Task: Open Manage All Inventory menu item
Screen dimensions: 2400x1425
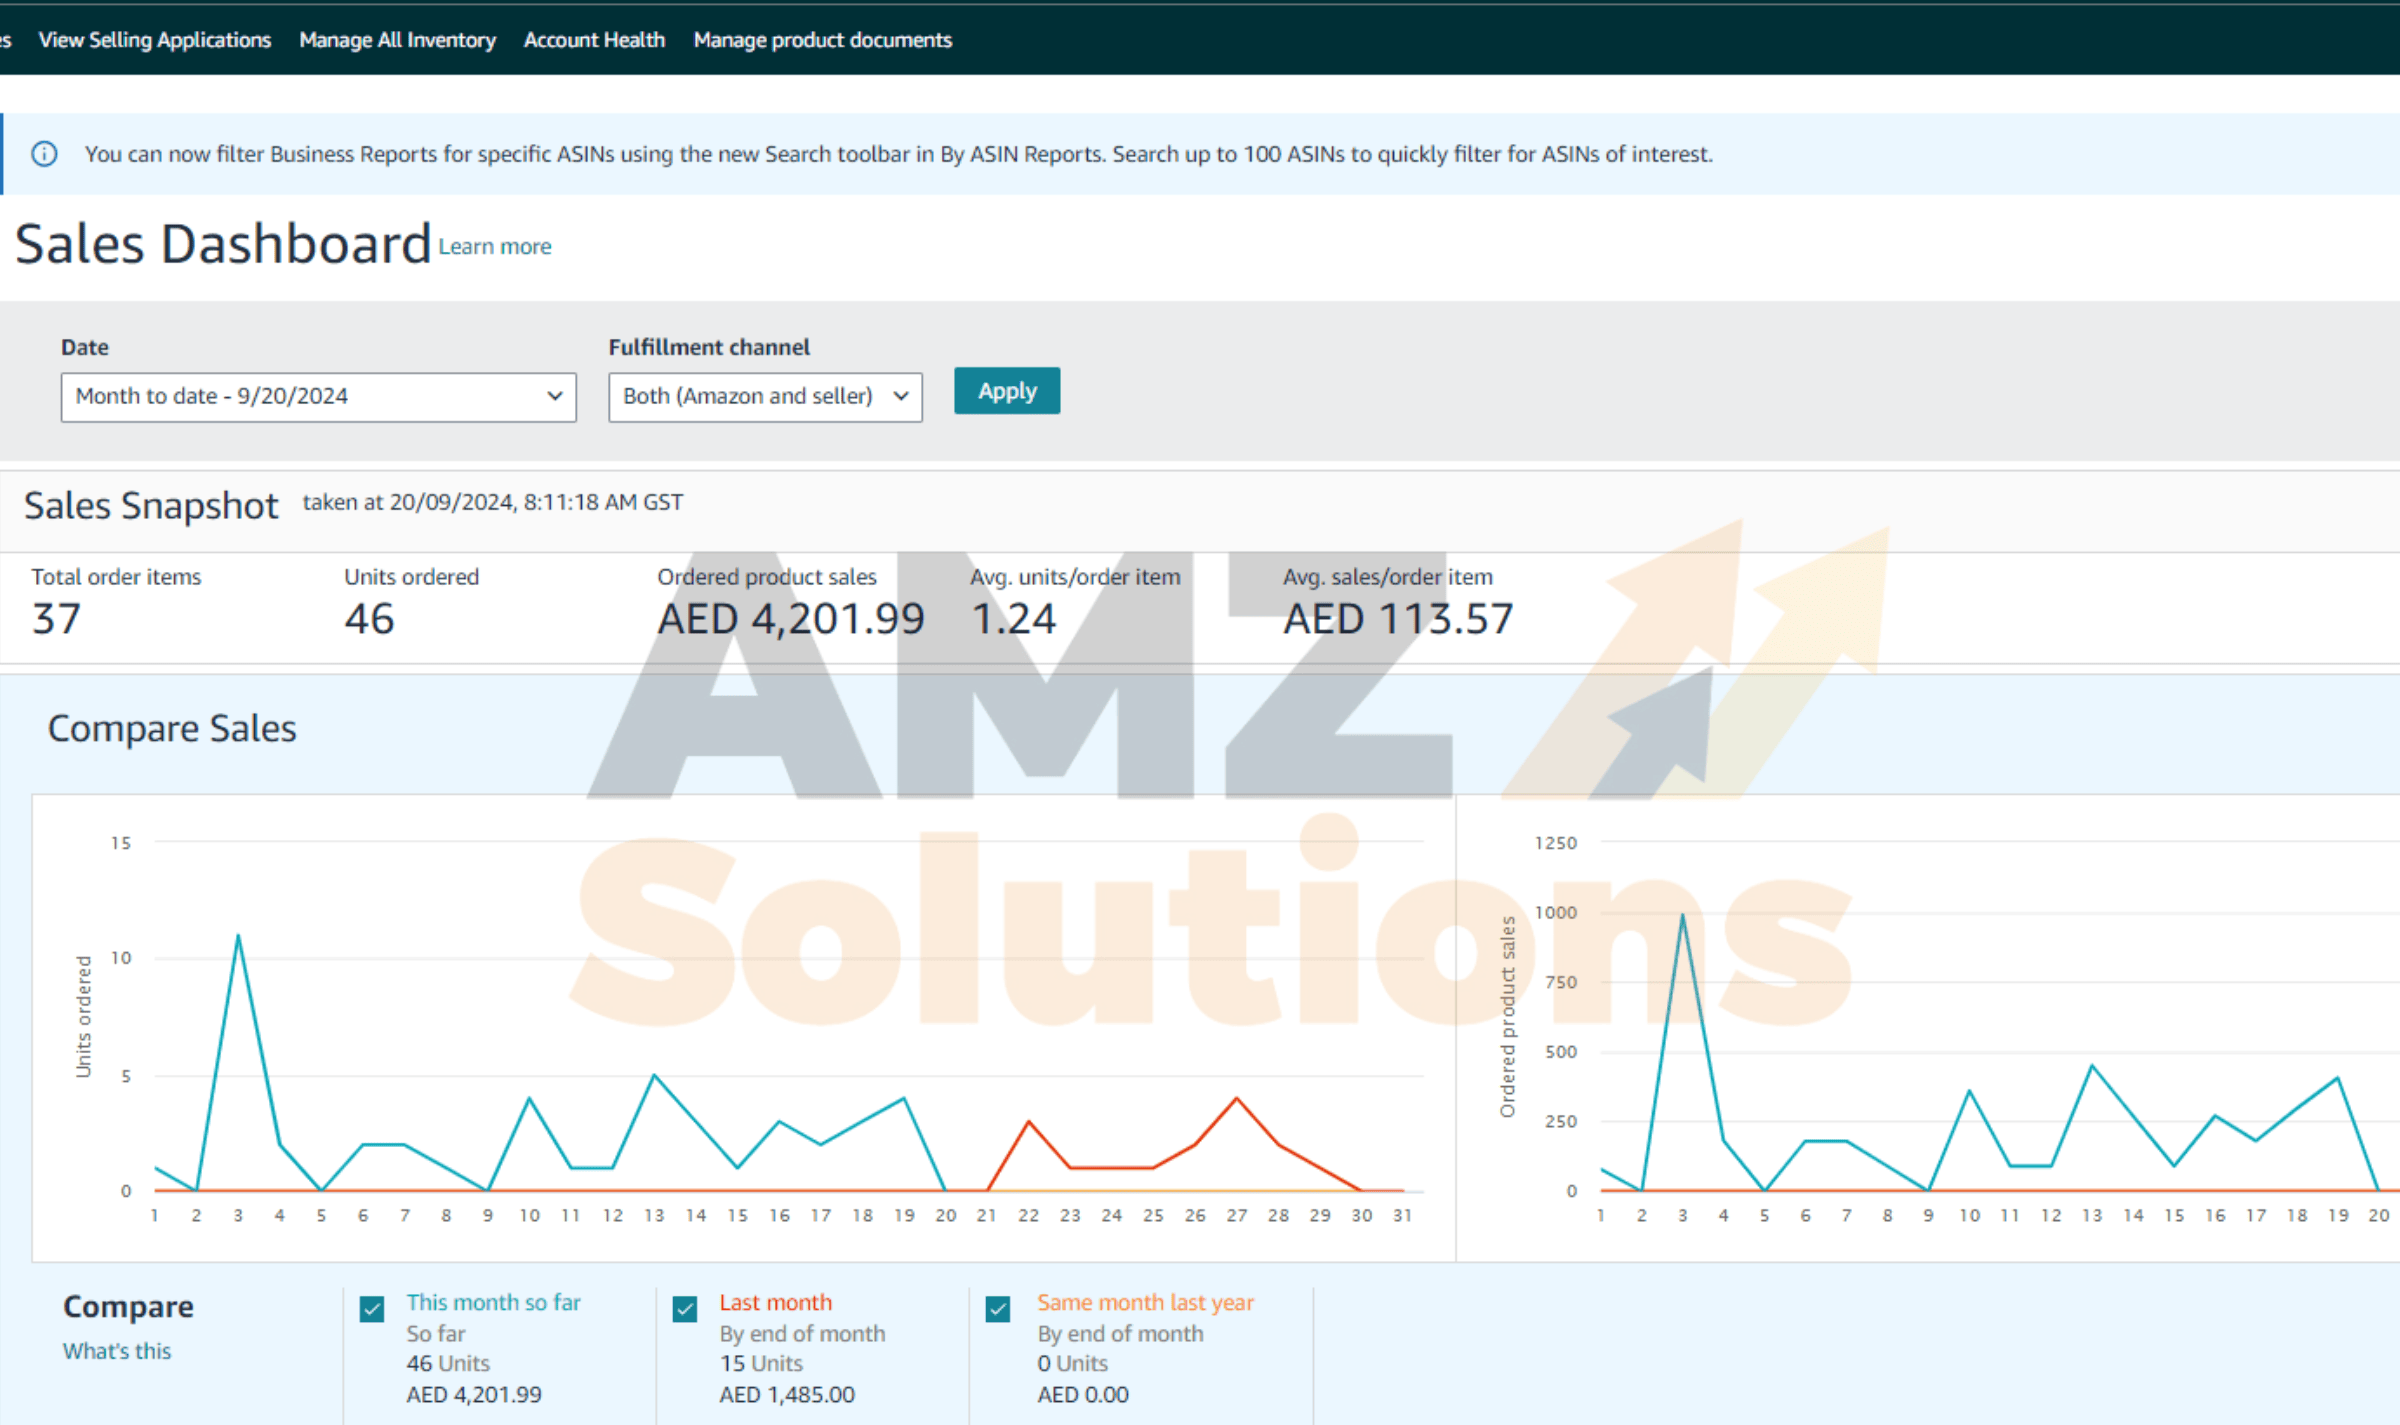Action: (397, 40)
